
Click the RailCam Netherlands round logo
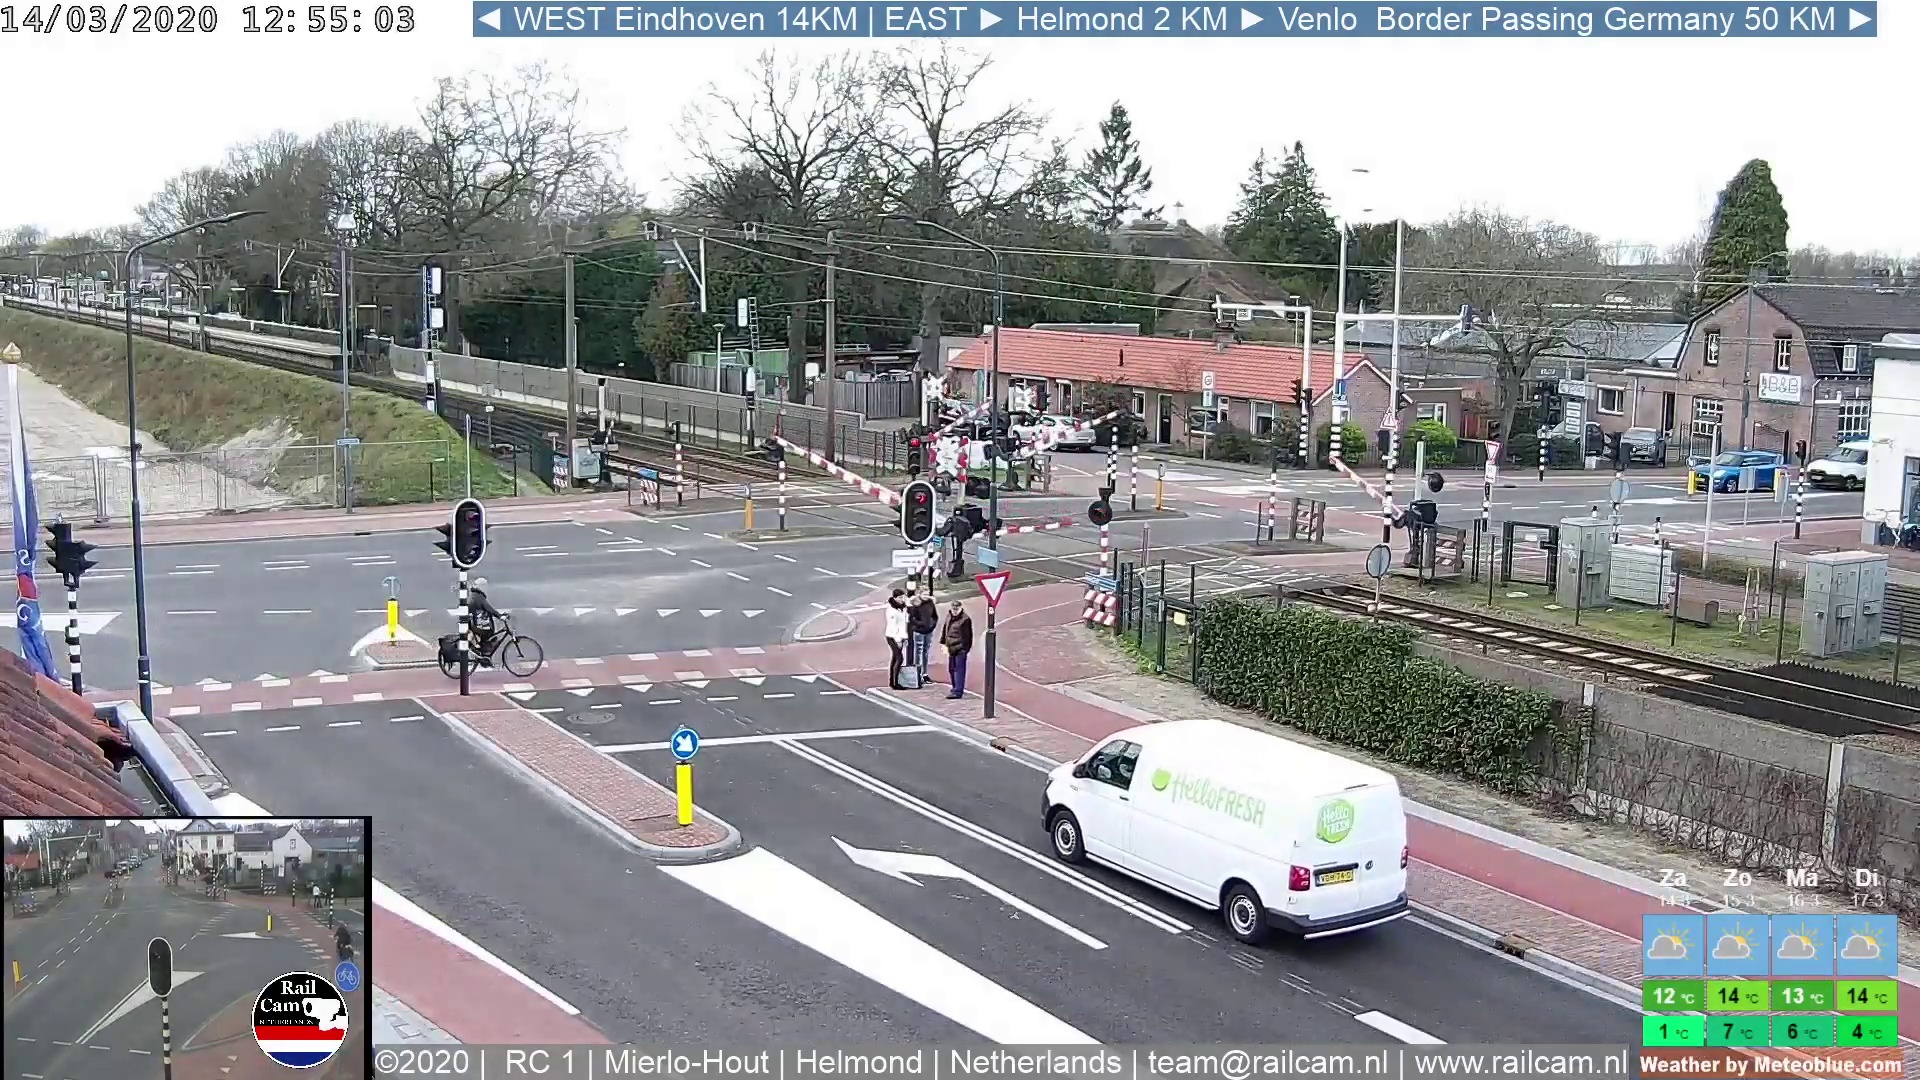click(x=300, y=1019)
